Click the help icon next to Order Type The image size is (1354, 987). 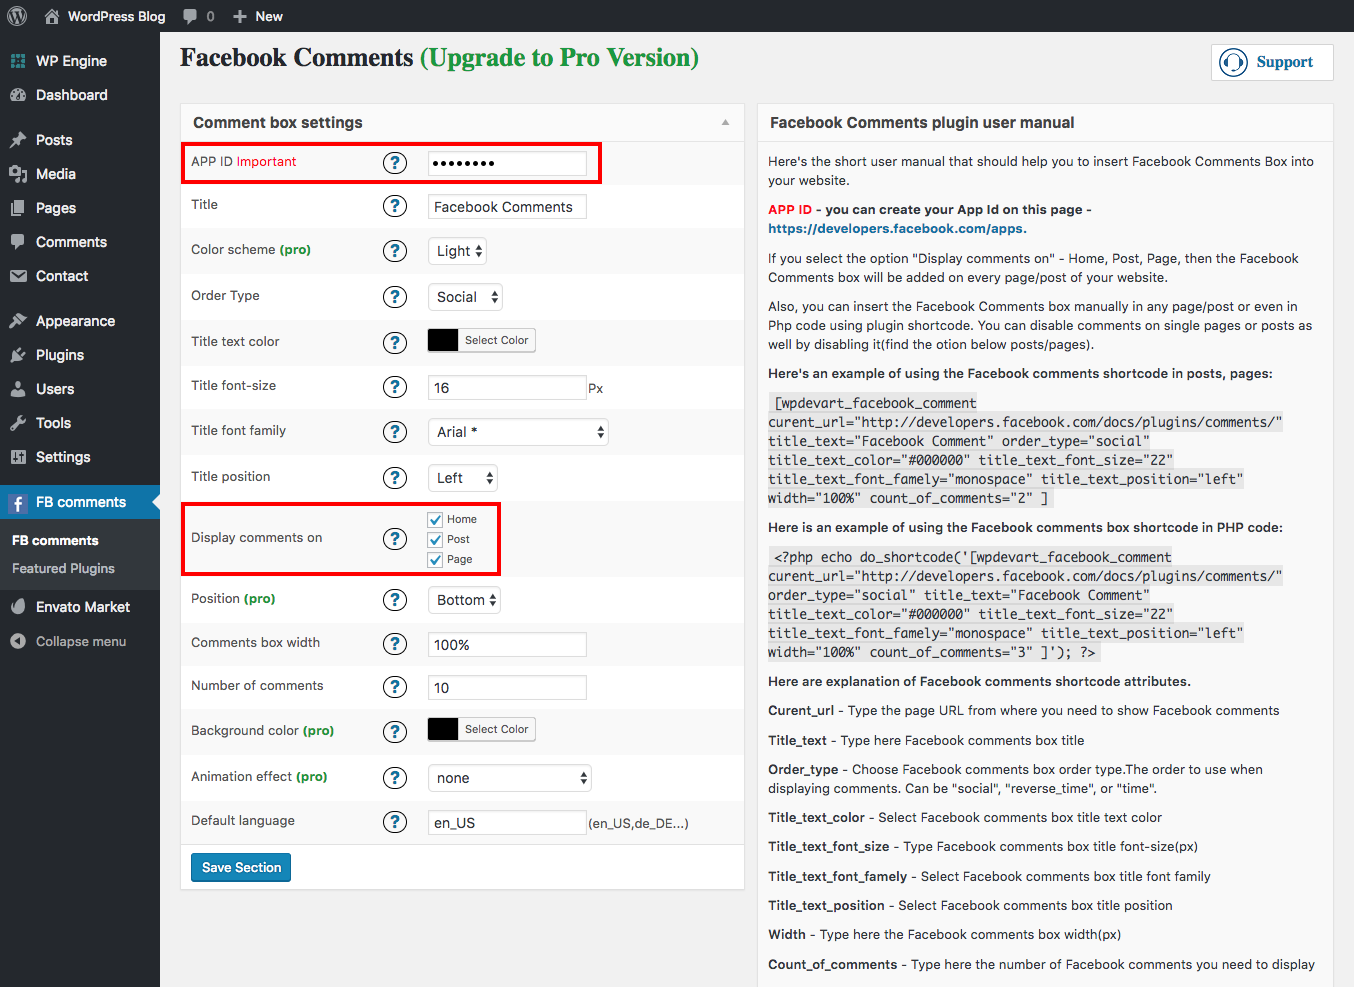coord(395,297)
